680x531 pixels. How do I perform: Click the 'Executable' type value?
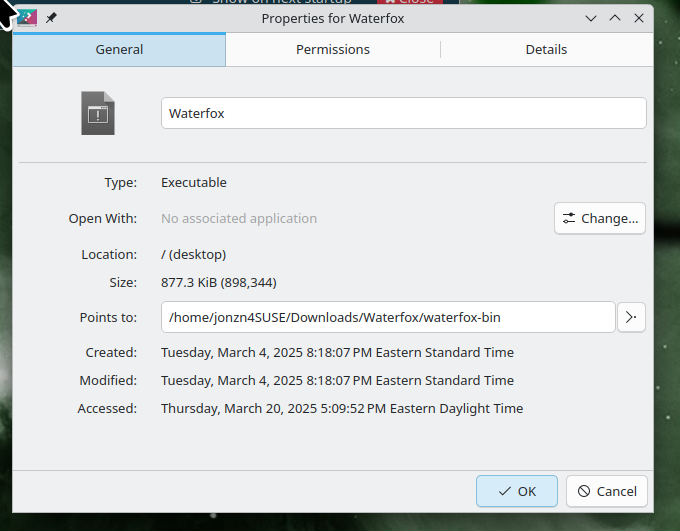[194, 183]
